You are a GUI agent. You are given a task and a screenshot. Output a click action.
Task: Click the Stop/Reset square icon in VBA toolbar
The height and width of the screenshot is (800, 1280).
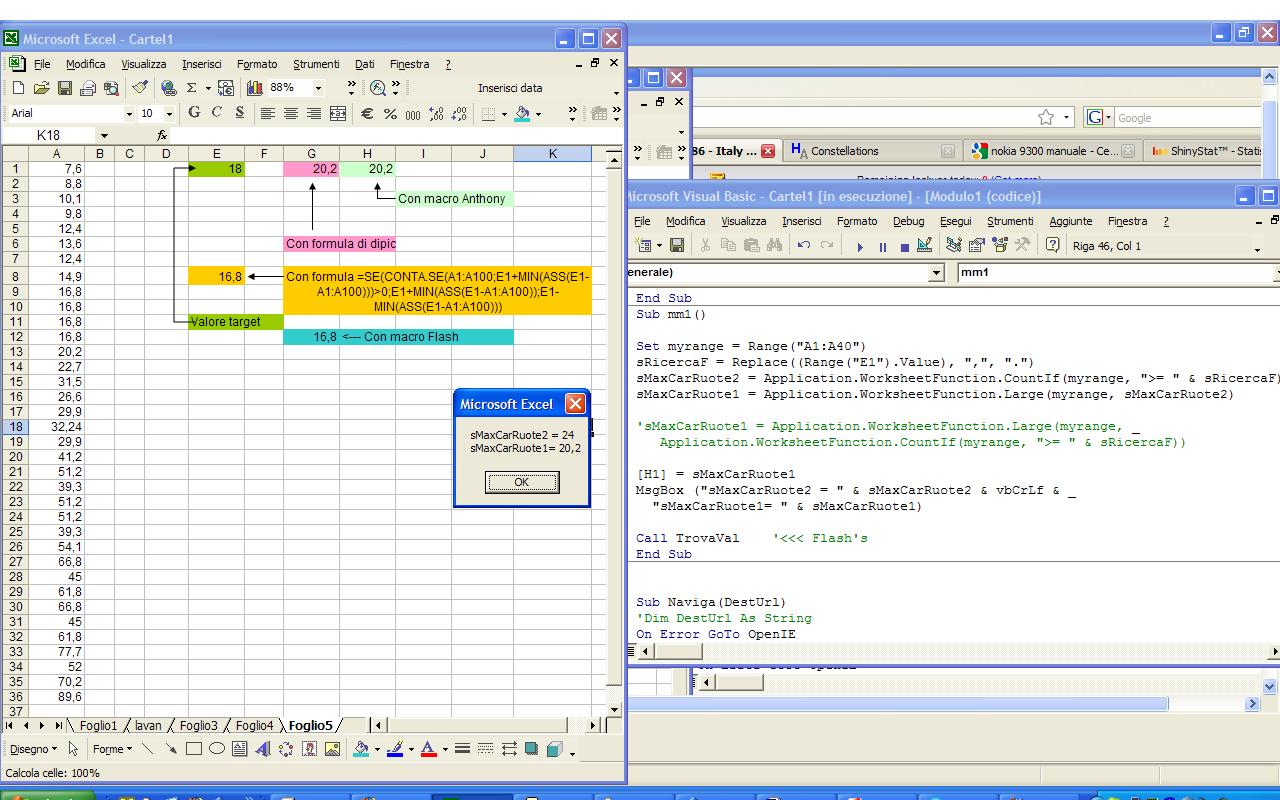(904, 247)
